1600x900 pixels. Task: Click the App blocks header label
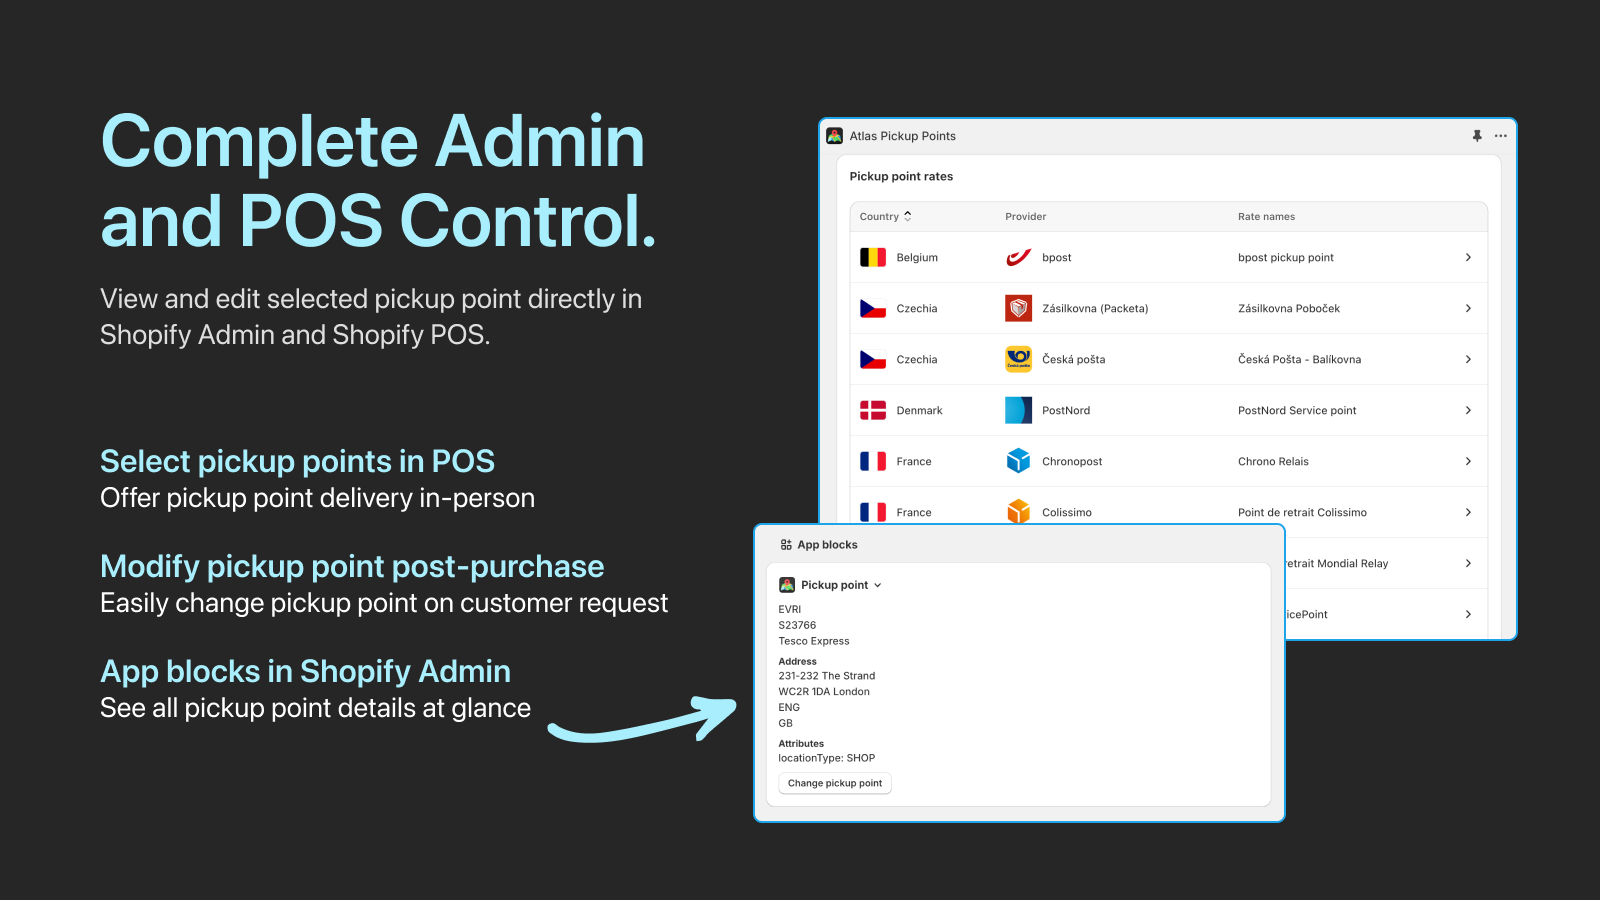click(827, 545)
